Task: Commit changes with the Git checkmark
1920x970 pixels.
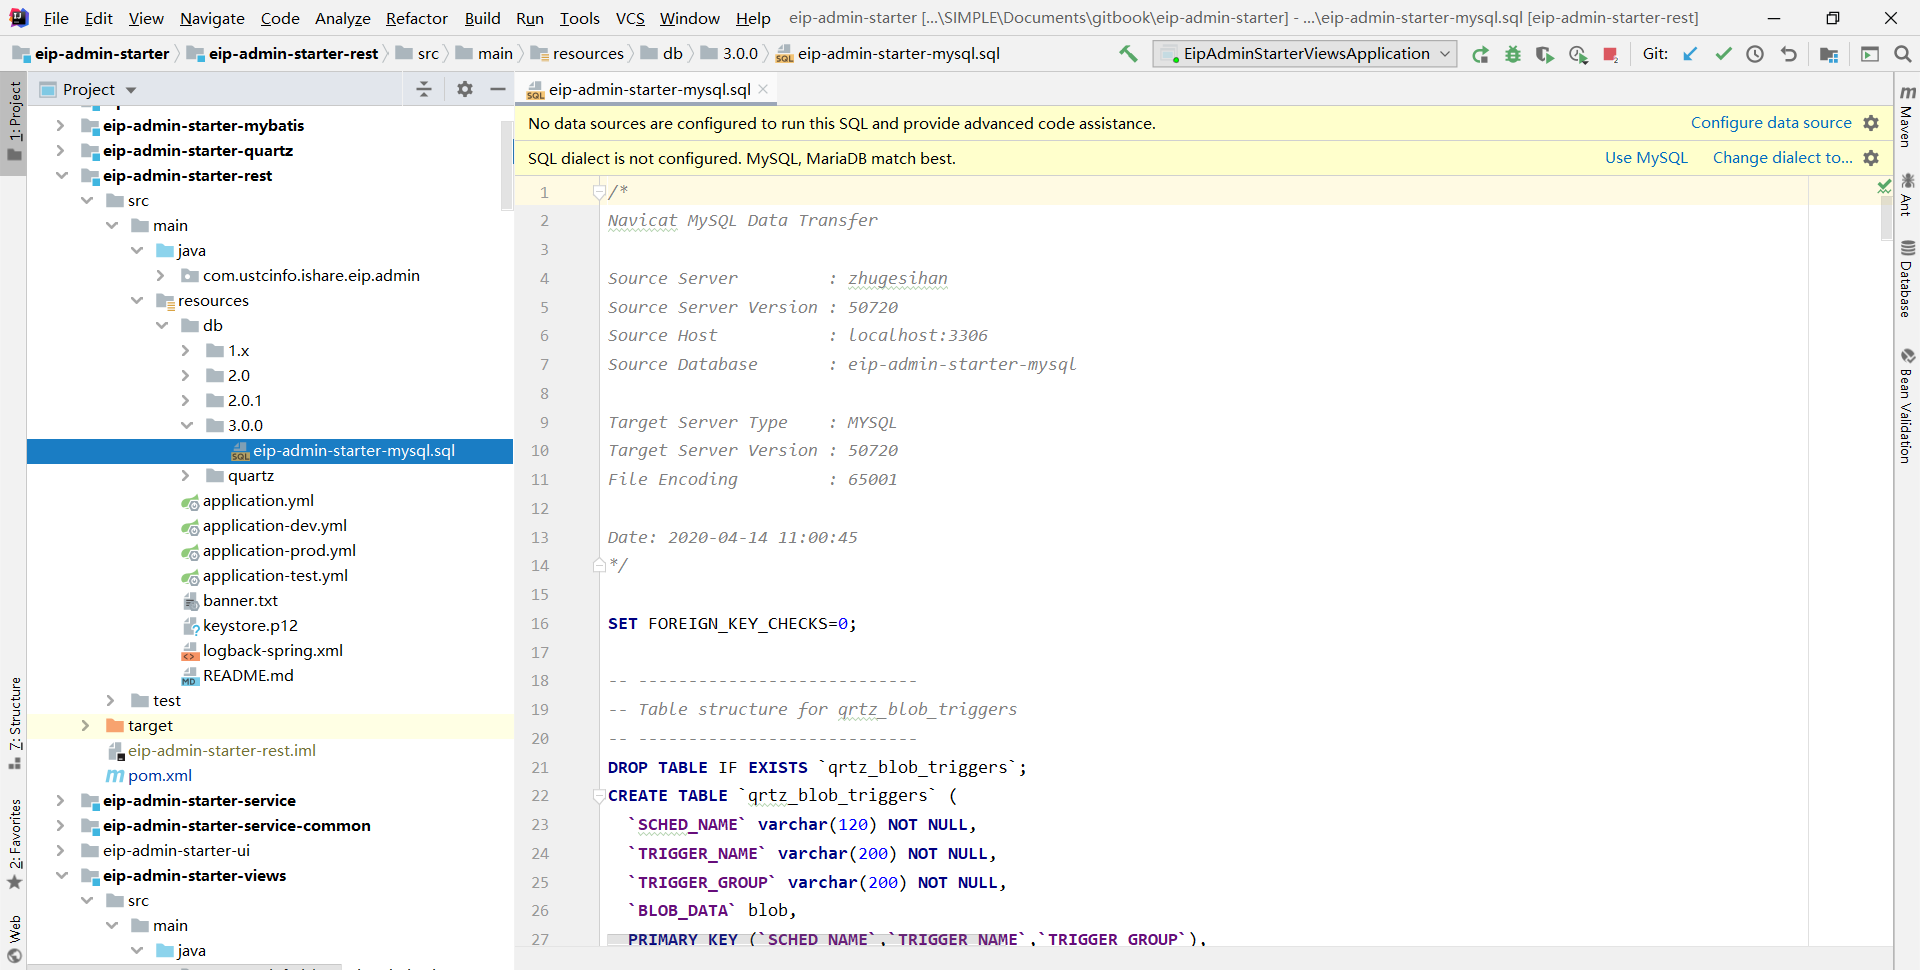Action: tap(1723, 54)
